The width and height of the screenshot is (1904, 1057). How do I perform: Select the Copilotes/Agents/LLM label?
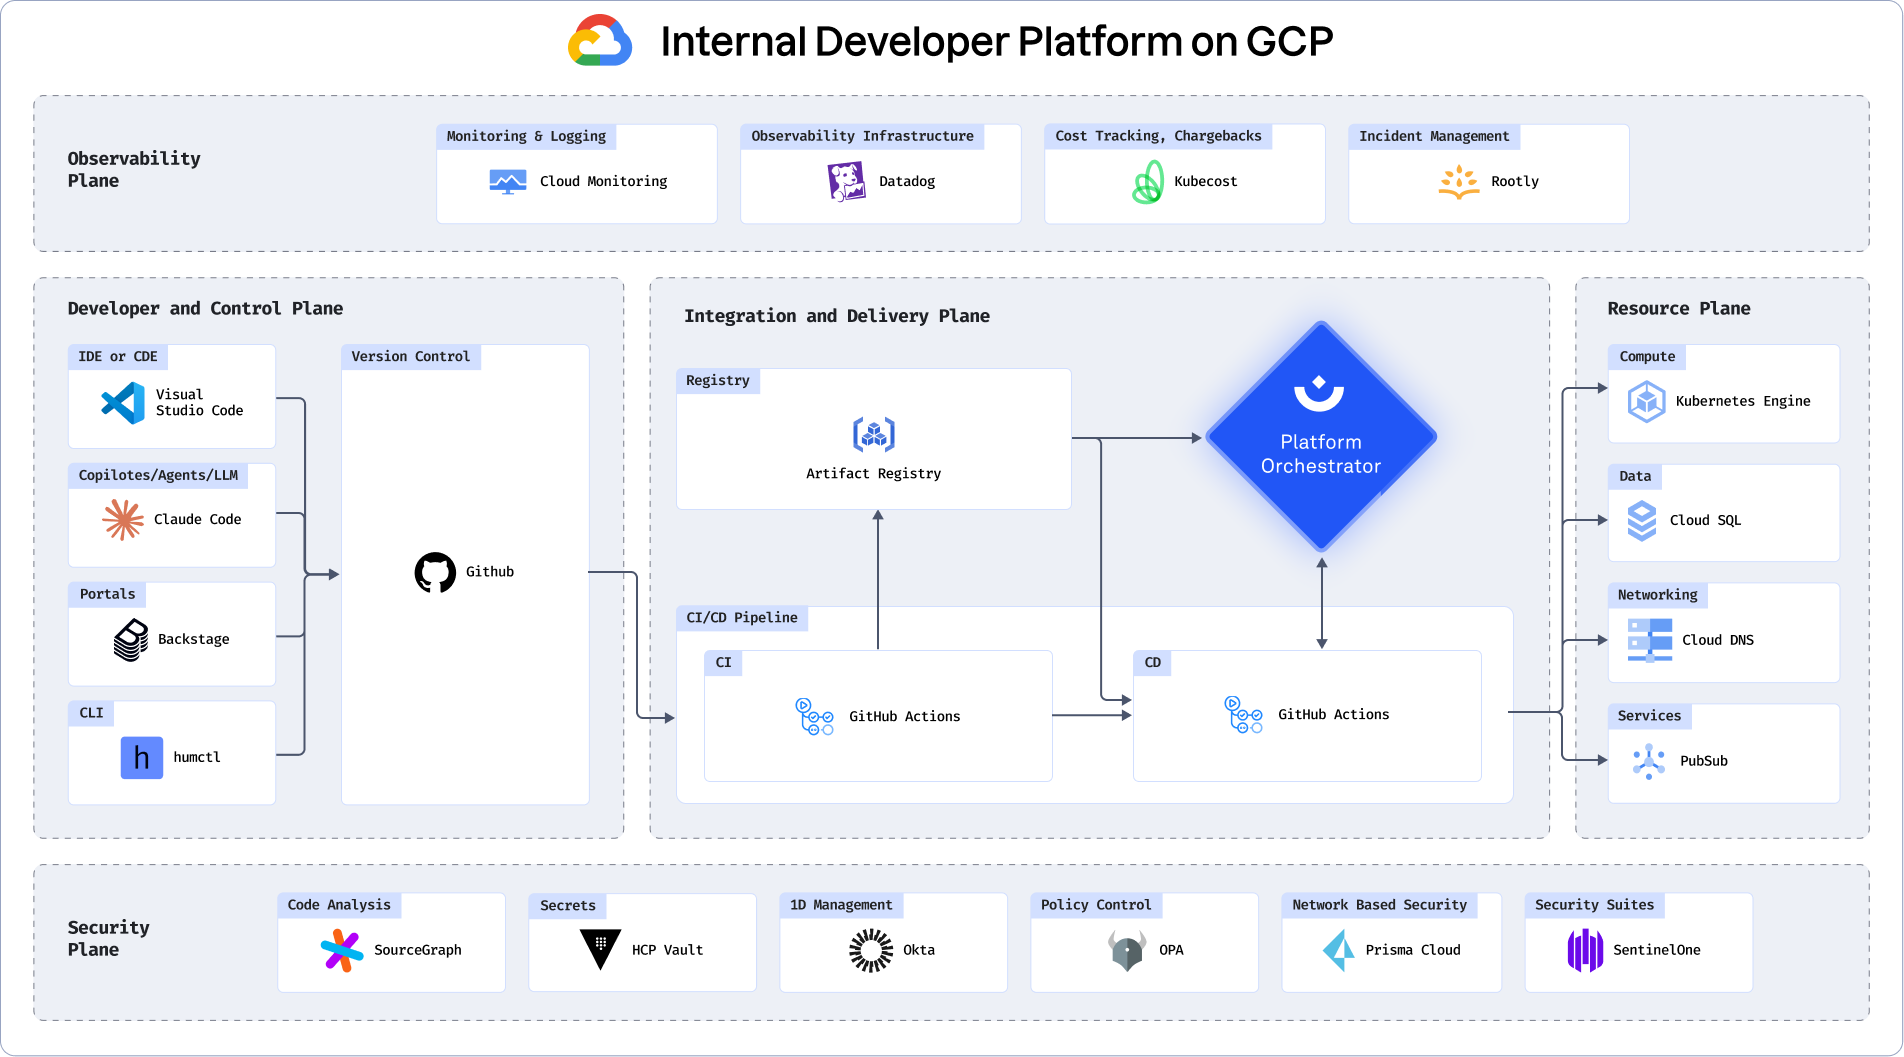pos(158,475)
